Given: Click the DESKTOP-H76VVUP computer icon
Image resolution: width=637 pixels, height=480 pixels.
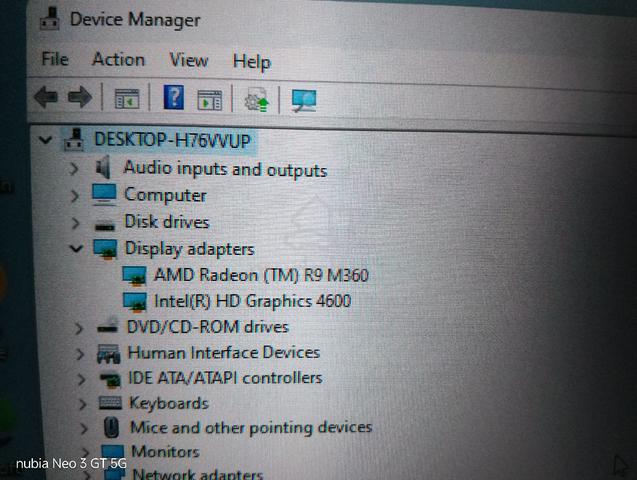Looking at the screenshot, I should (x=74, y=140).
